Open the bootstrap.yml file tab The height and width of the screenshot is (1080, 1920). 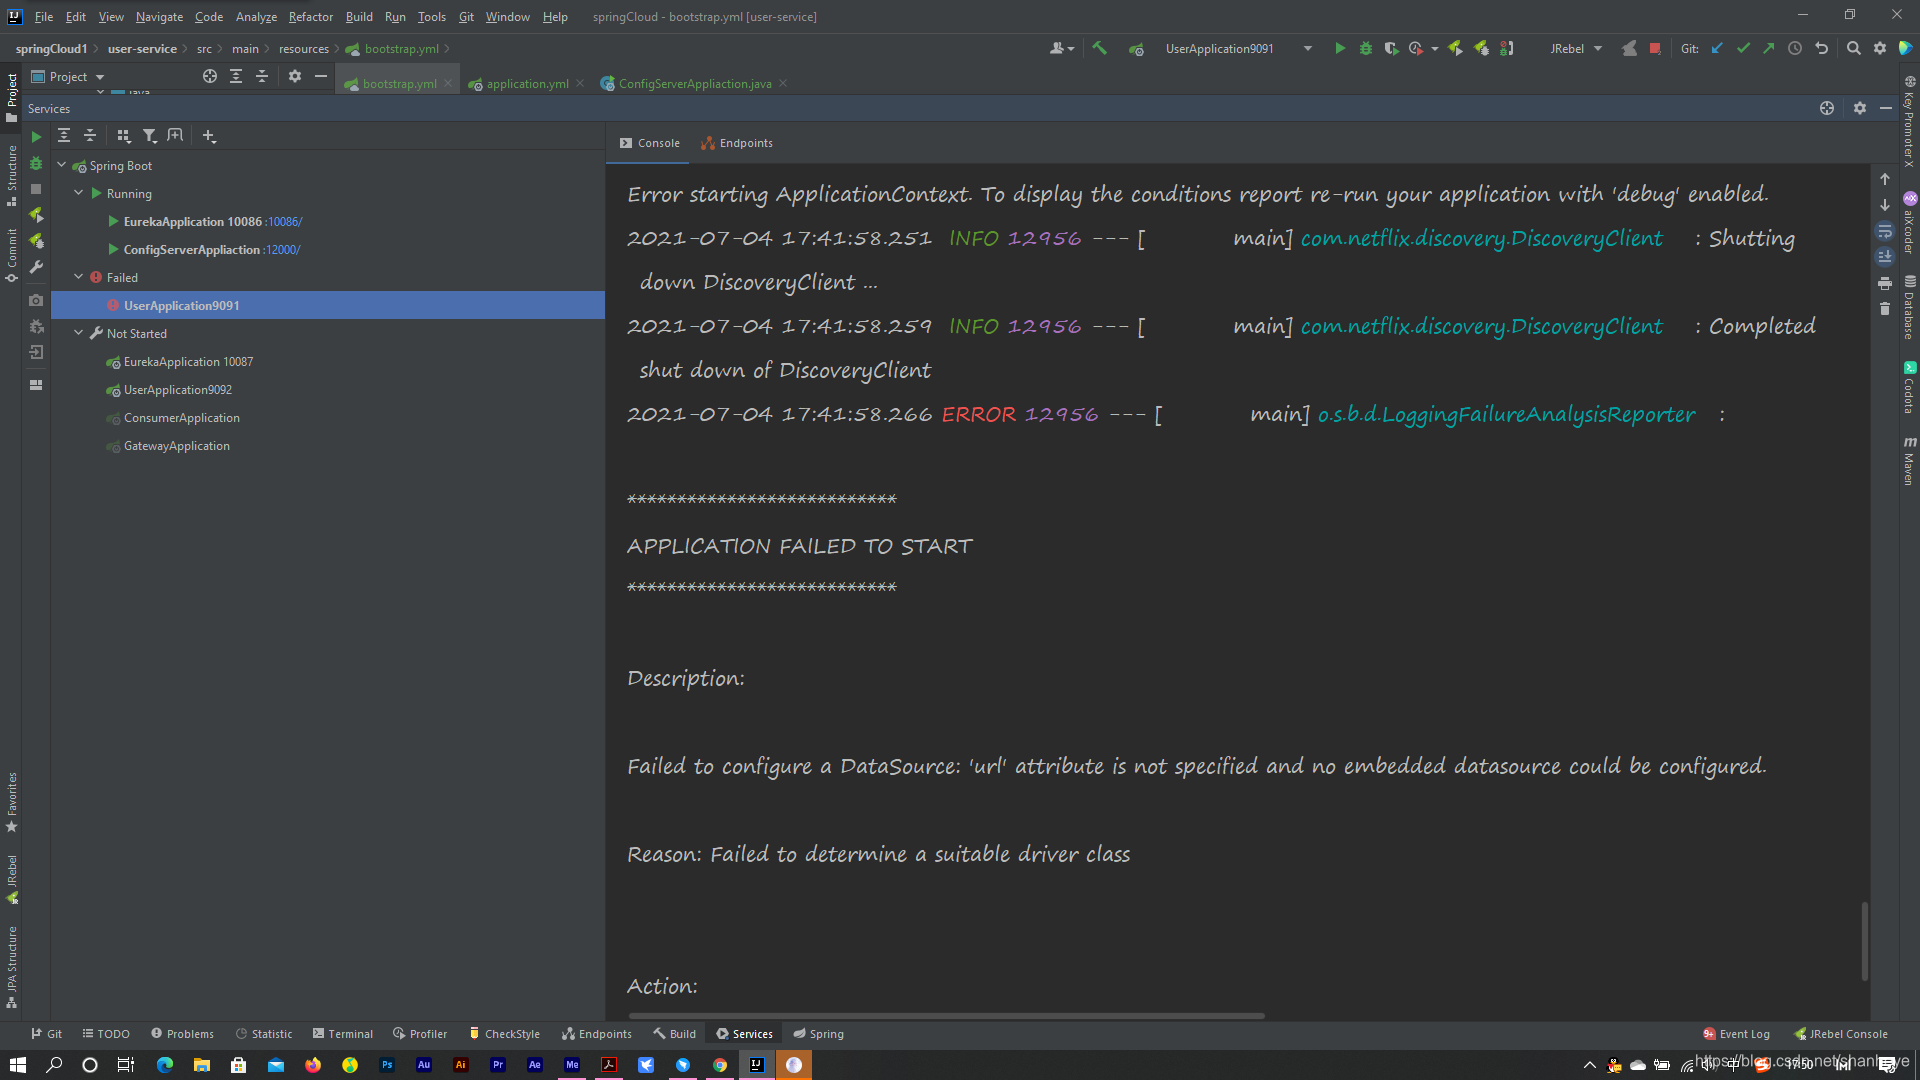pos(398,83)
